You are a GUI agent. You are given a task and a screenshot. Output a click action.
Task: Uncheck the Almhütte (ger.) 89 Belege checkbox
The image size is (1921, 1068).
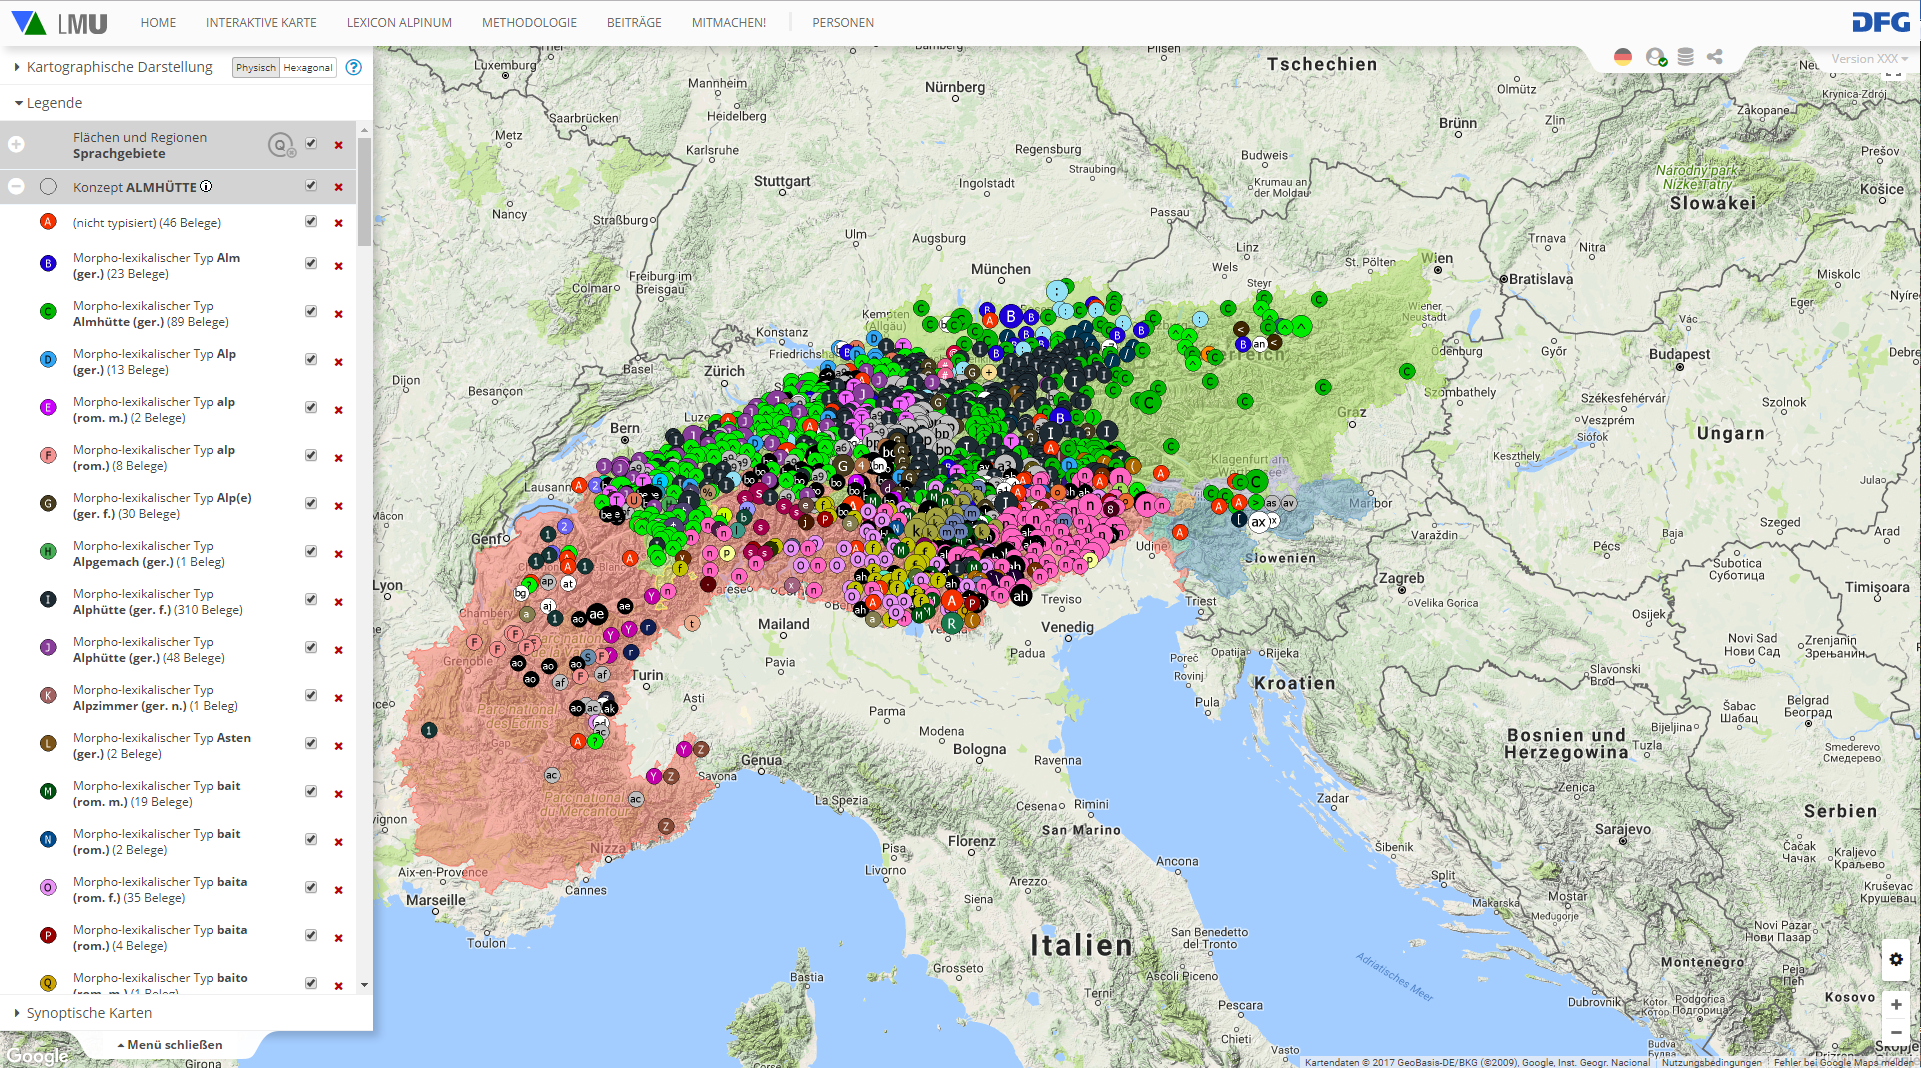(311, 312)
